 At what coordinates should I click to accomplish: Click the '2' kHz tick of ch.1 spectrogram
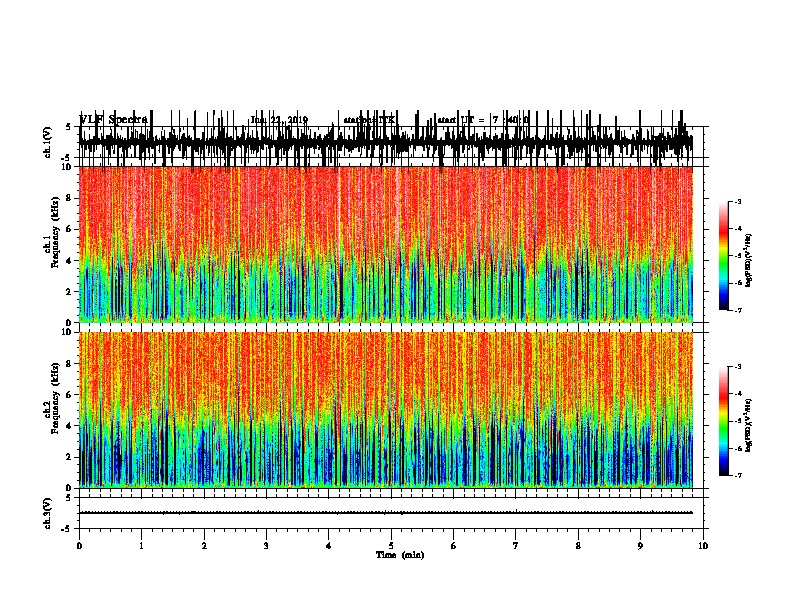(x=70, y=292)
